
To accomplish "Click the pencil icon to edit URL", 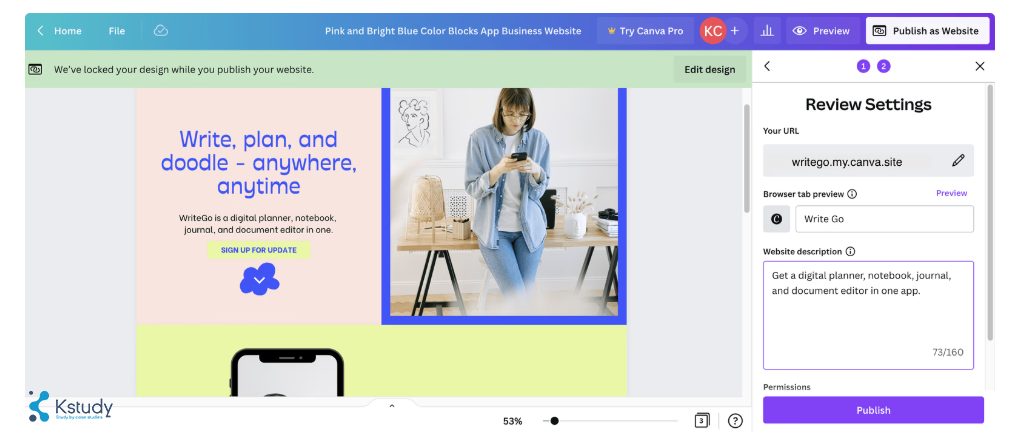I will (x=957, y=160).
